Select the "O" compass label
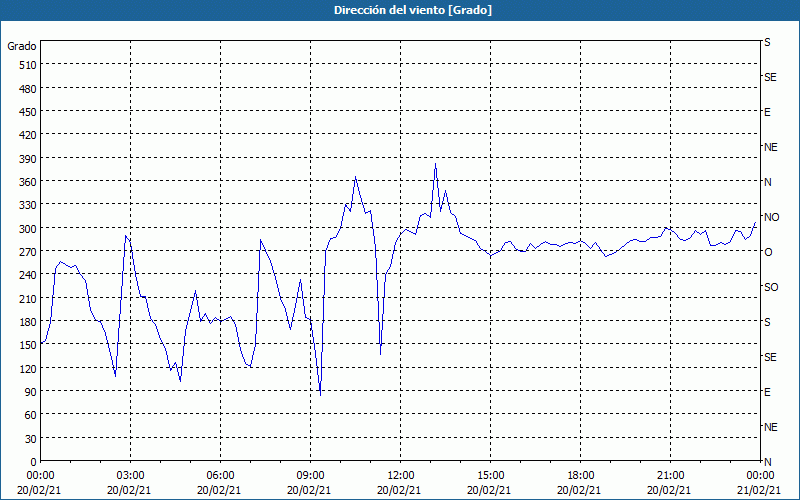Image resolution: width=800 pixels, height=500 pixels. (x=768, y=252)
